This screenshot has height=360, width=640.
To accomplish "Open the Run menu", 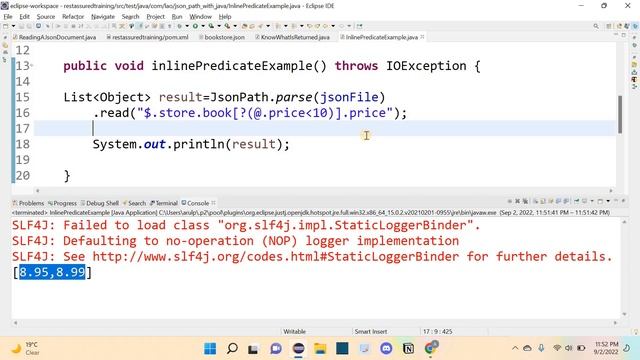I will (177, 17).
